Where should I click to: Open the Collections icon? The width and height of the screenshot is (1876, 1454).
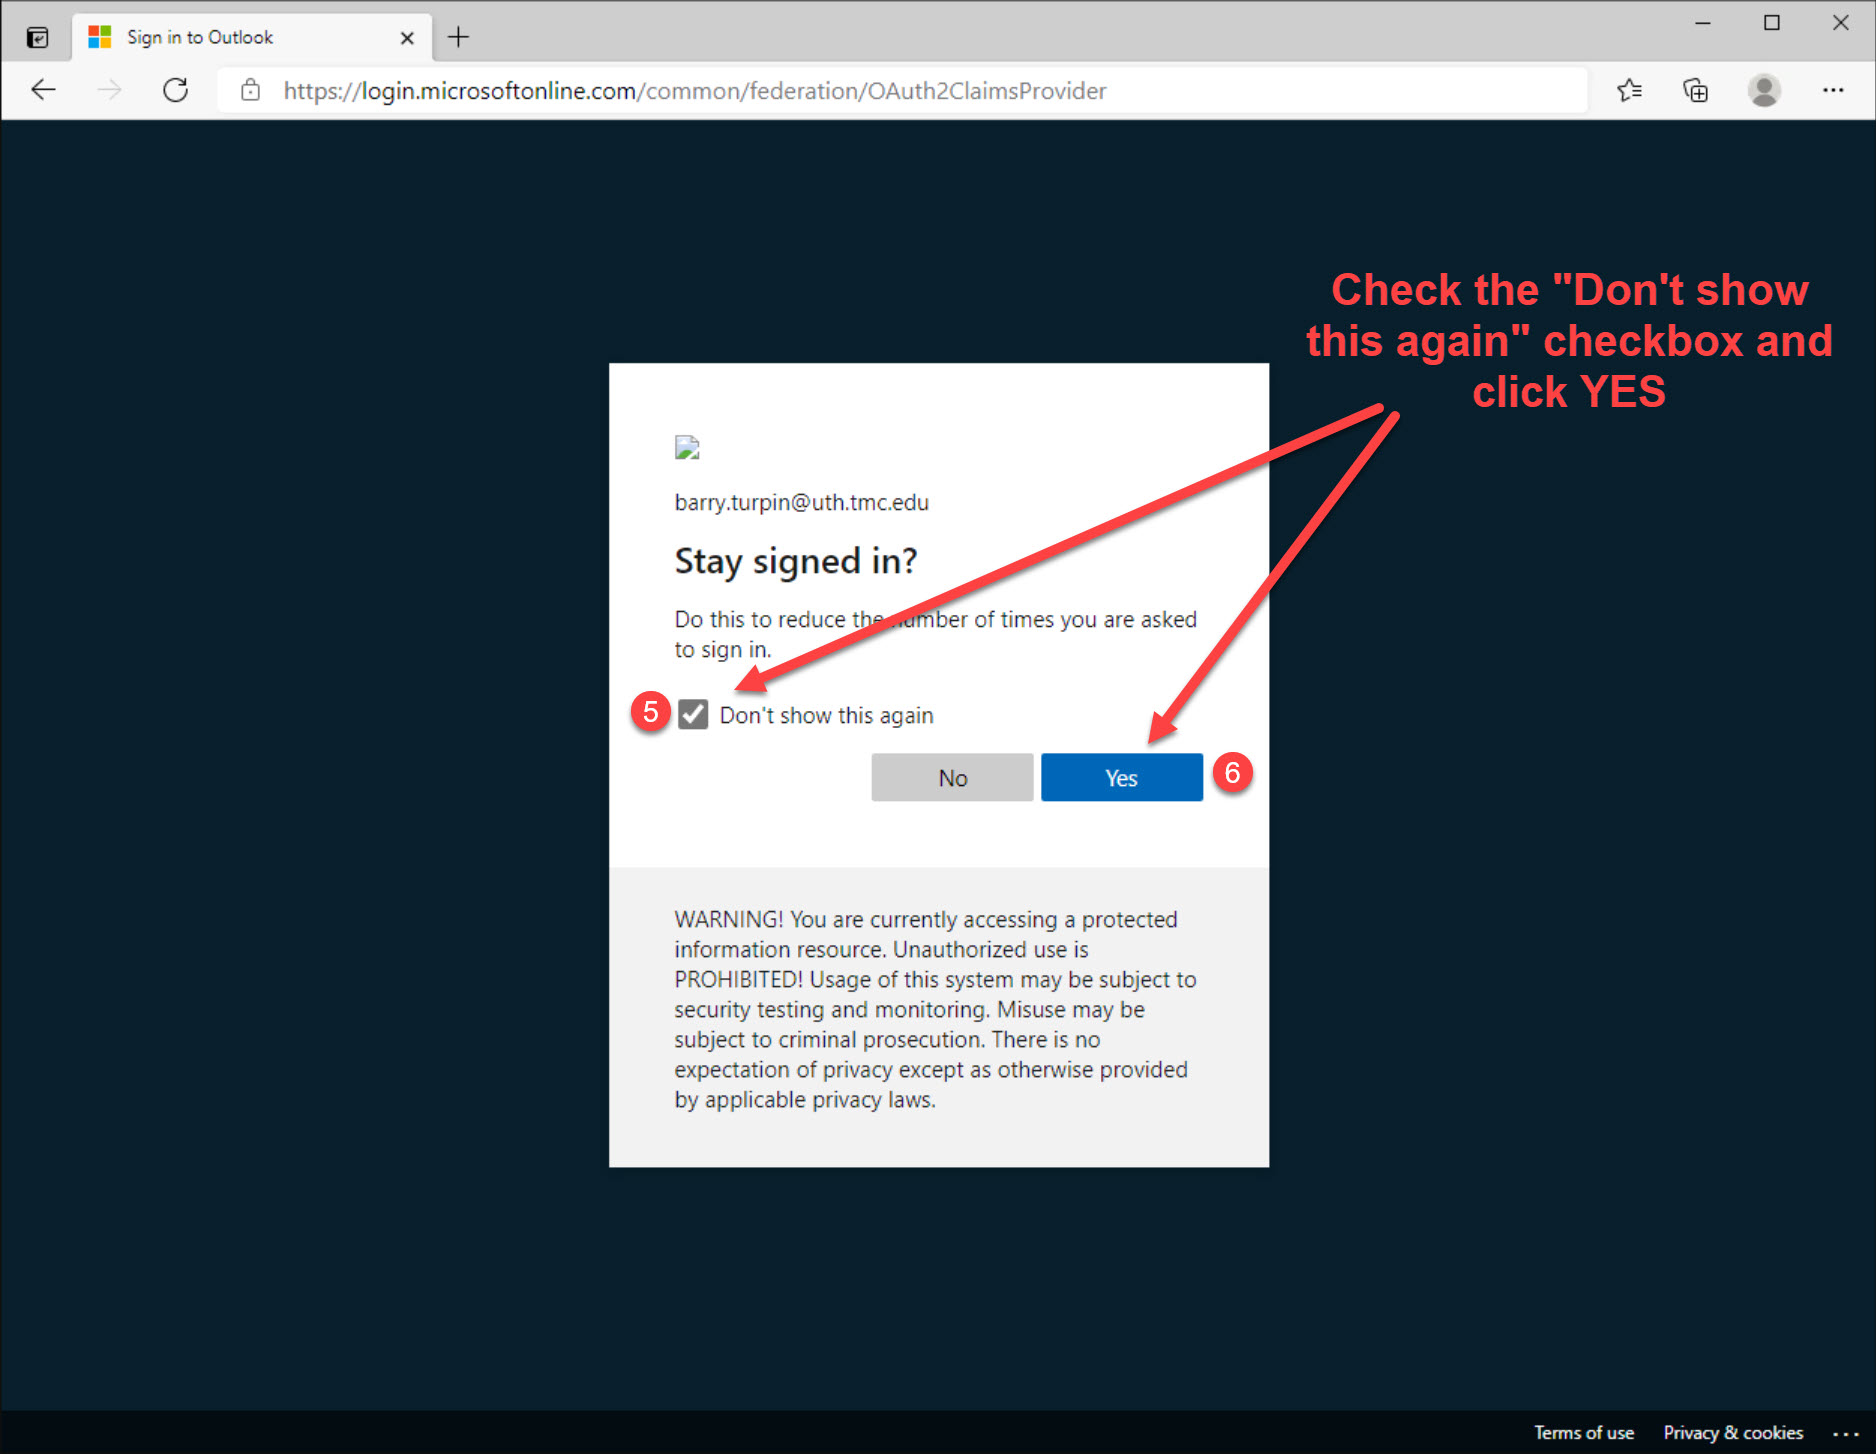pyautogui.click(x=1696, y=90)
